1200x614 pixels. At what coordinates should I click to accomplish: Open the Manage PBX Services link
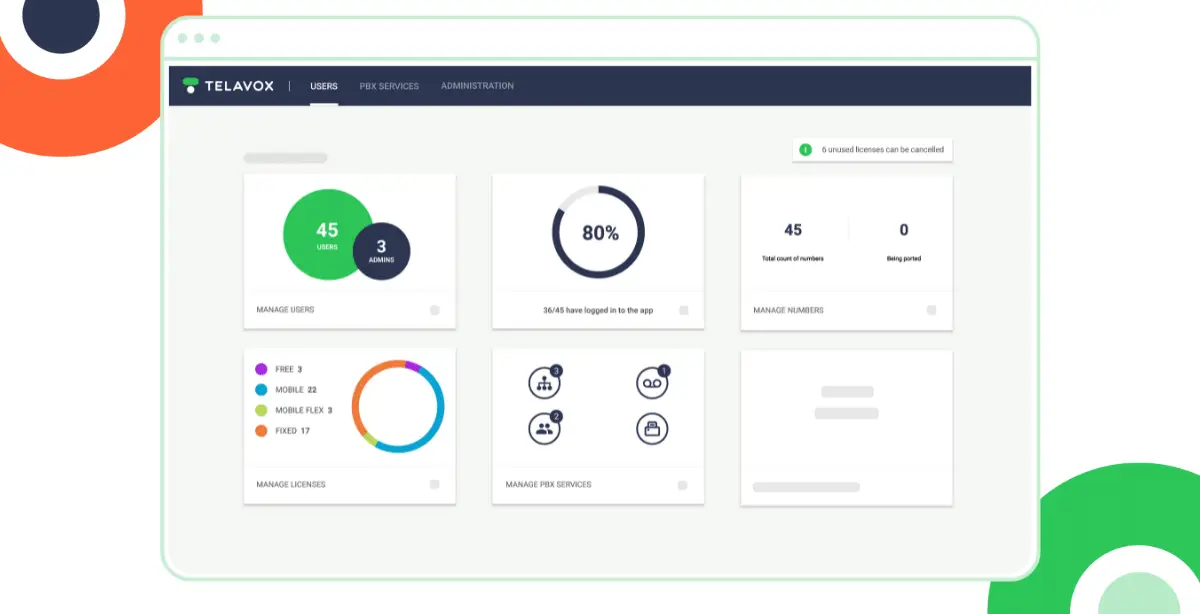pos(548,484)
